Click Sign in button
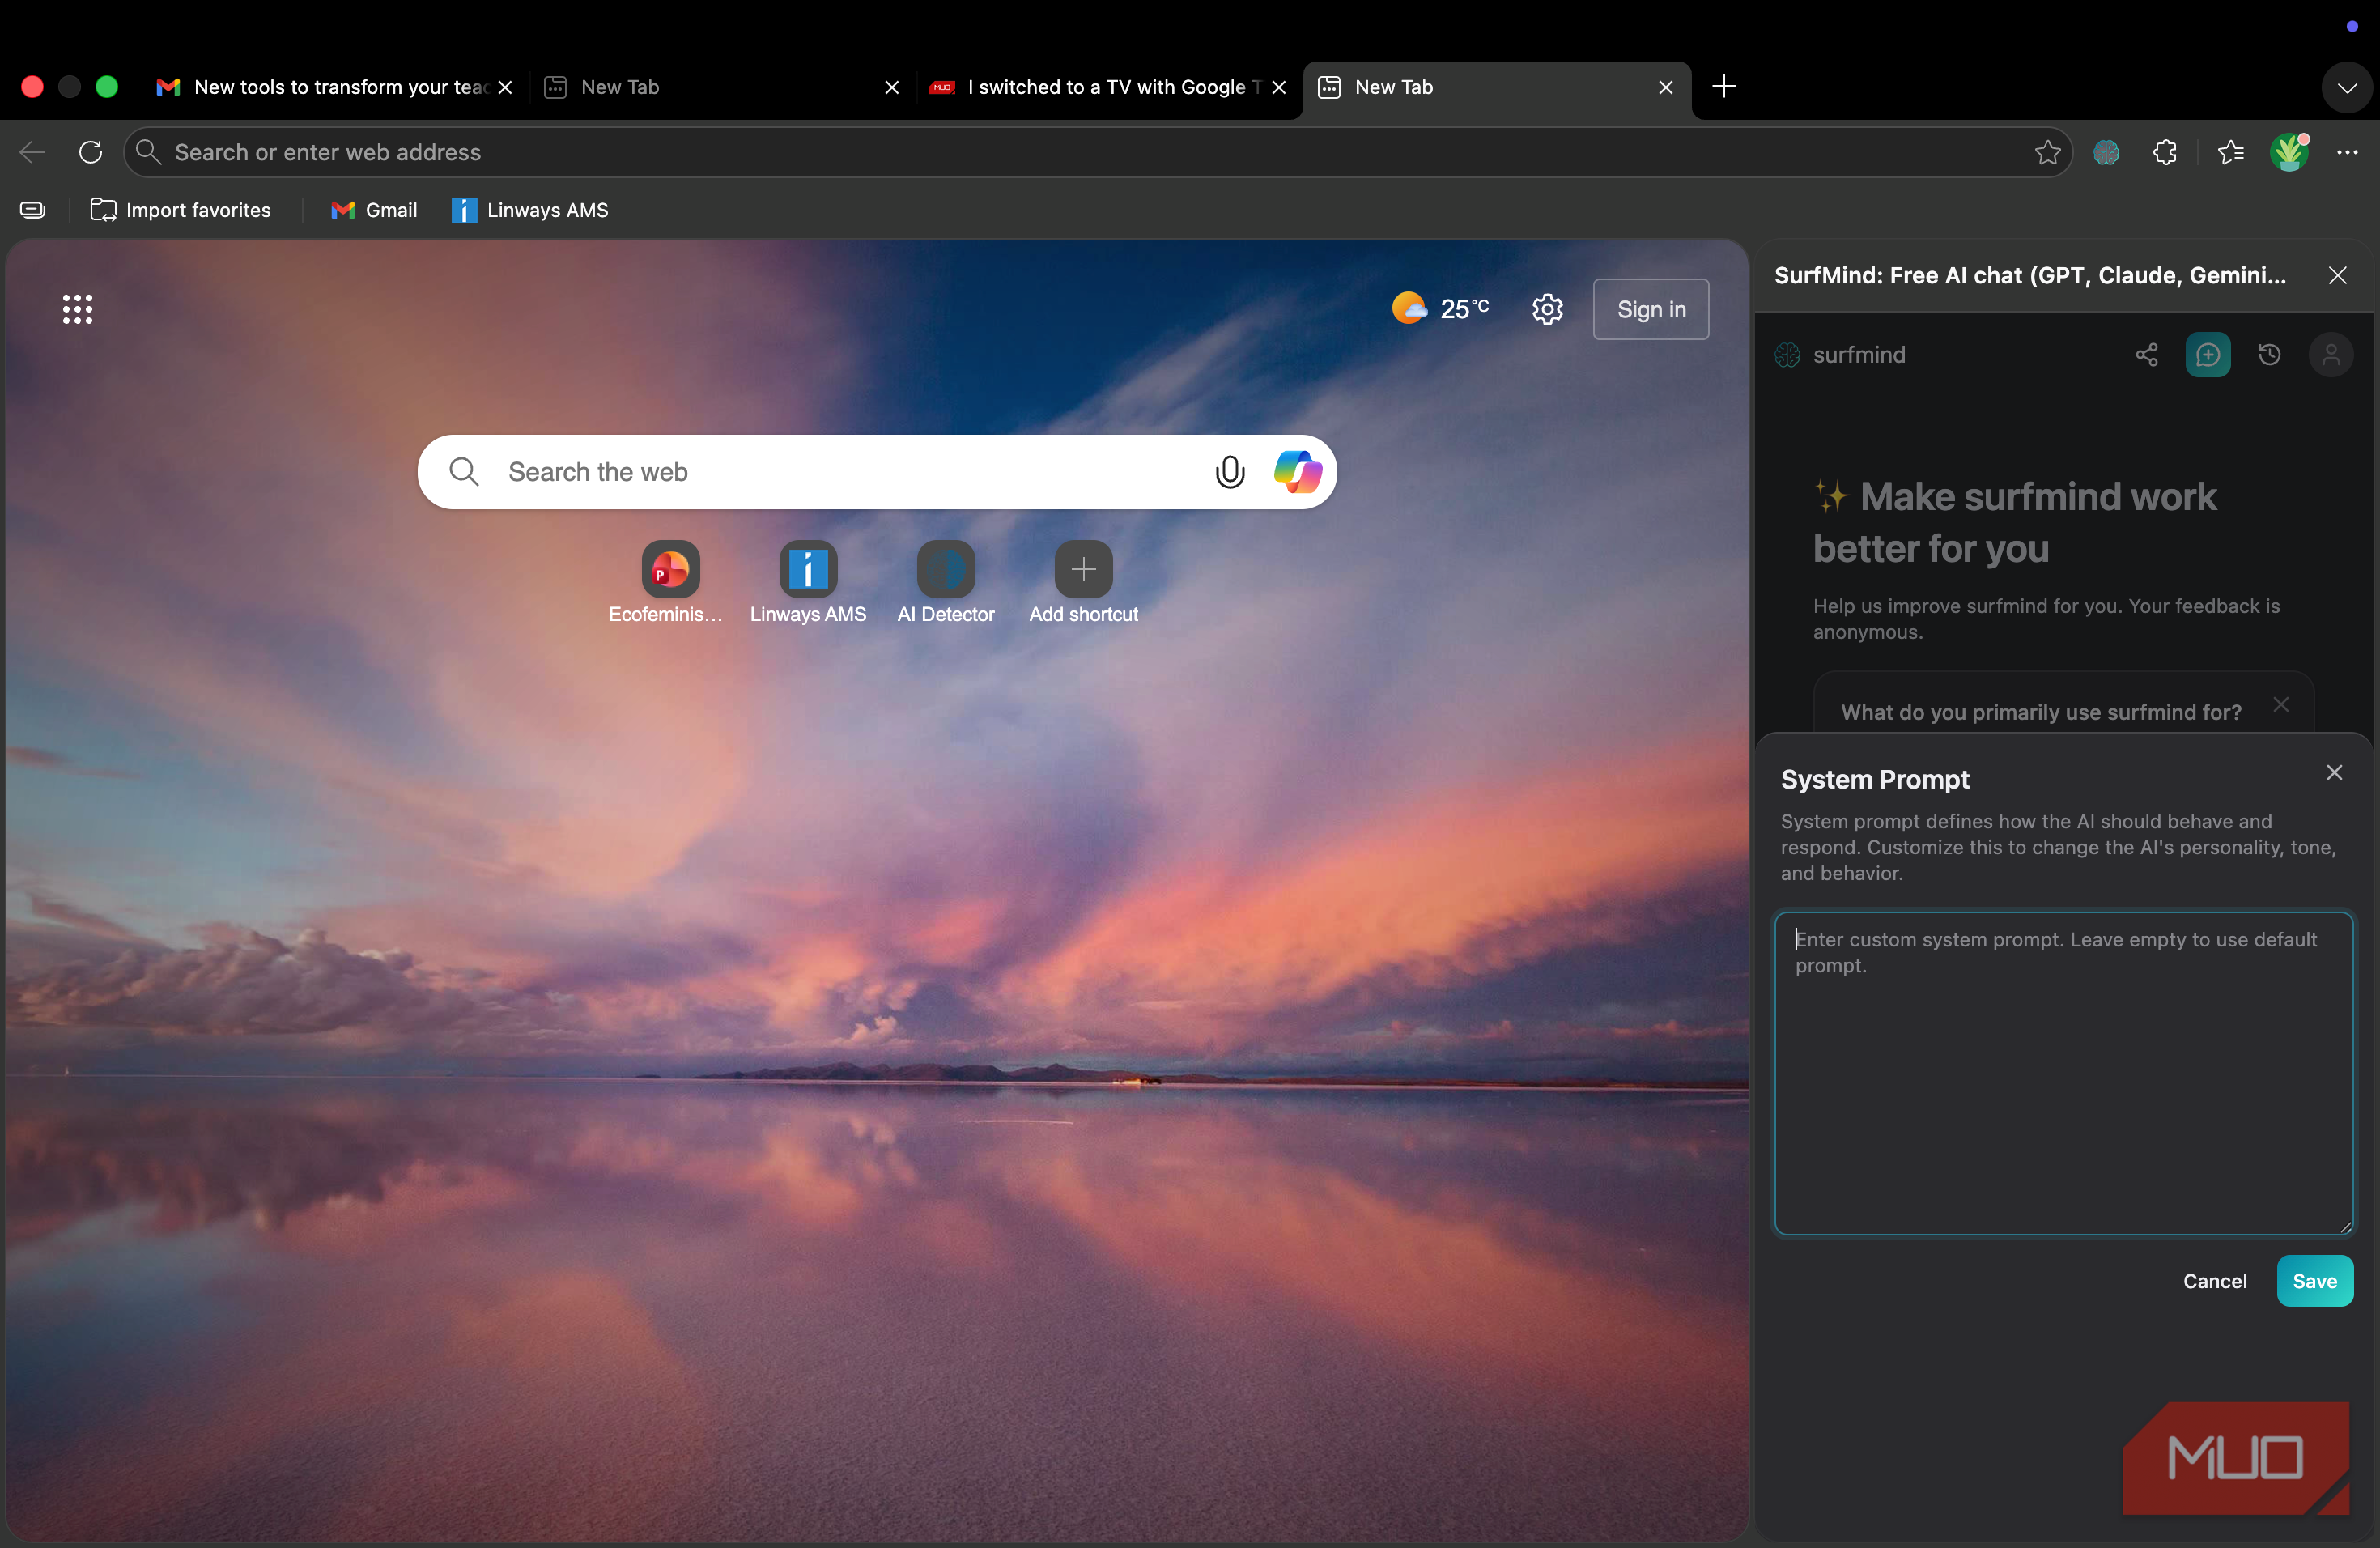2380x1548 pixels. pyautogui.click(x=1651, y=309)
